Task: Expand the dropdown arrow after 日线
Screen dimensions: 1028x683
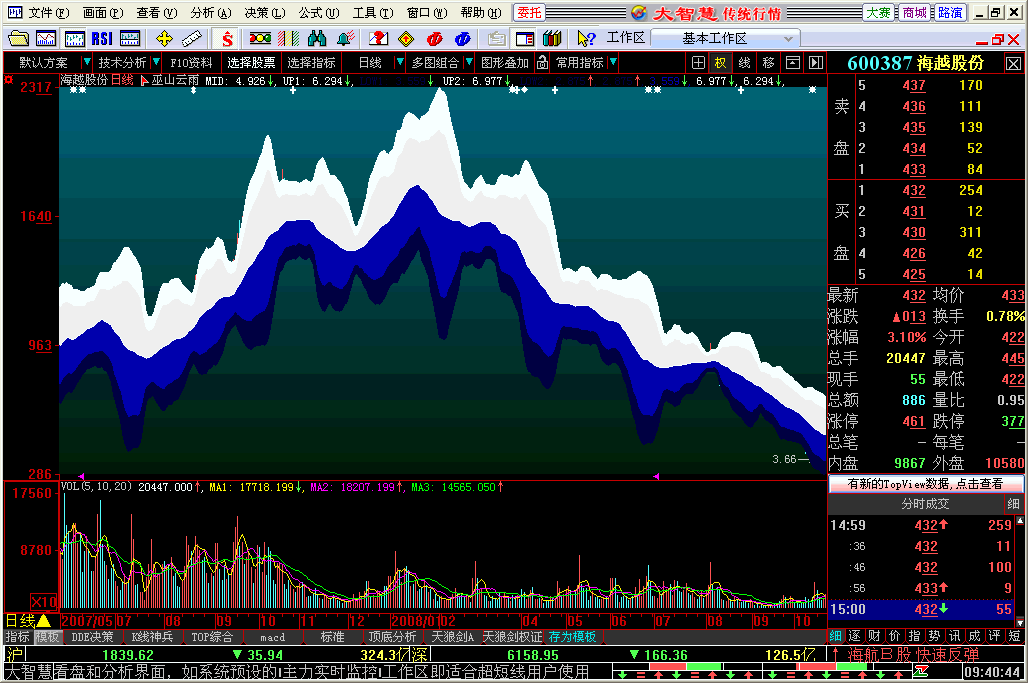Action: [x=399, y=62]
